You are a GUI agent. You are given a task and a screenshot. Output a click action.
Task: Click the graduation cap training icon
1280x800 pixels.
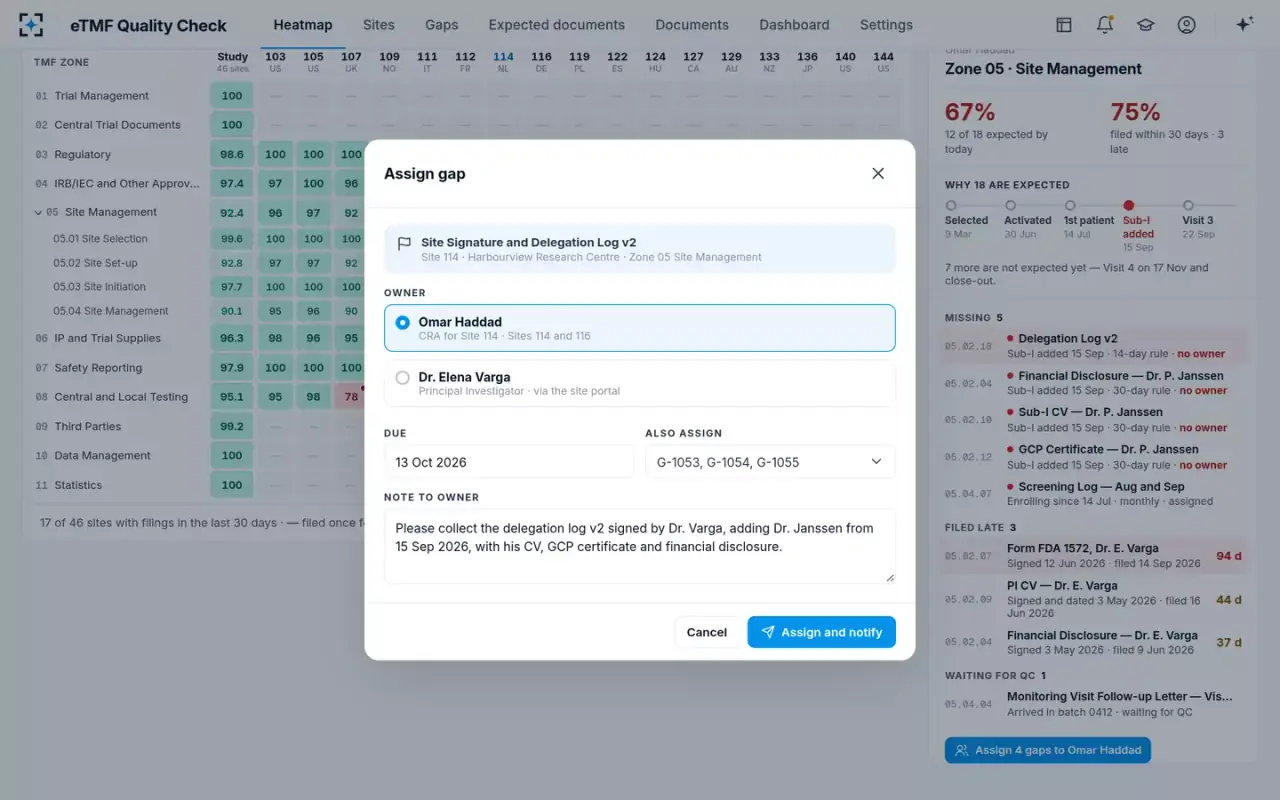1145,25
